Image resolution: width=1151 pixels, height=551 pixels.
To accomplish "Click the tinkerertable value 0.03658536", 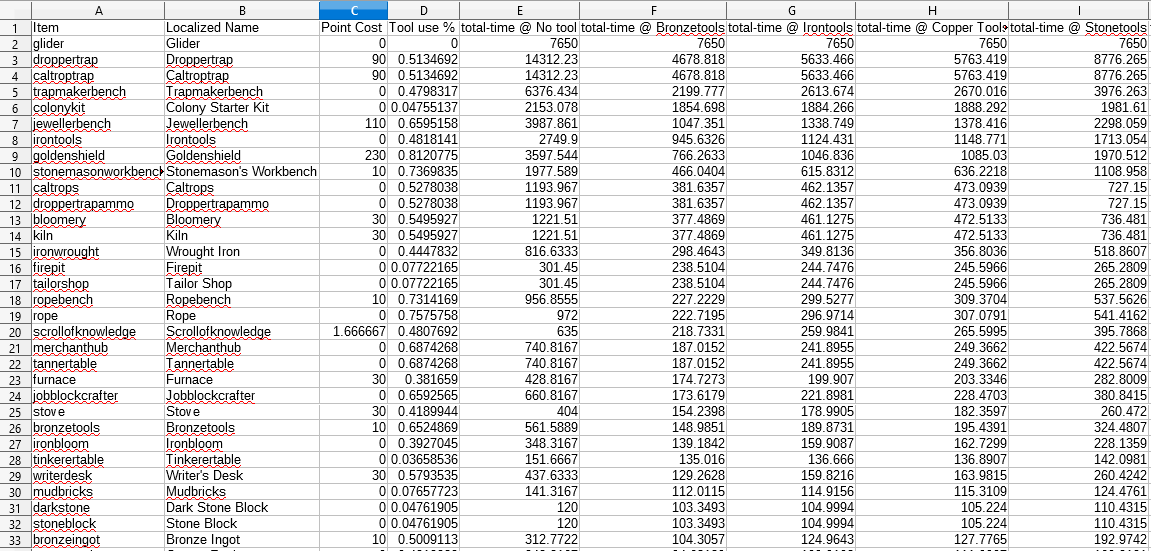I will pyautogui.click(x=424, y=460).
